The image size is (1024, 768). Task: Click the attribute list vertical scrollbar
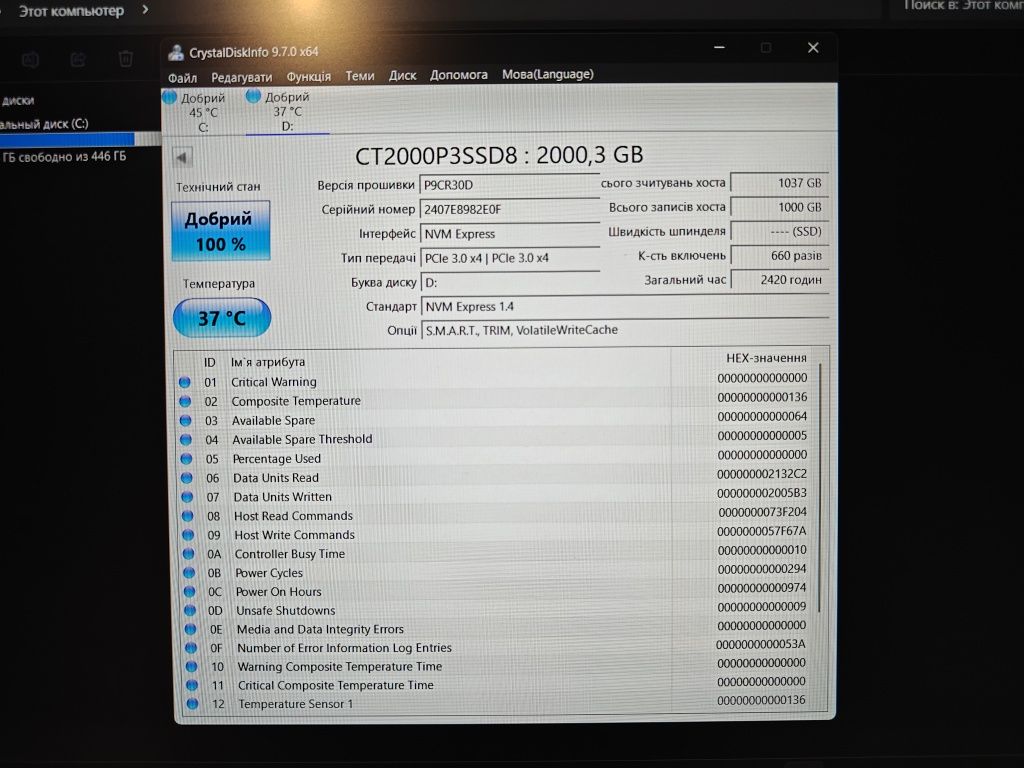coord(820,490)
